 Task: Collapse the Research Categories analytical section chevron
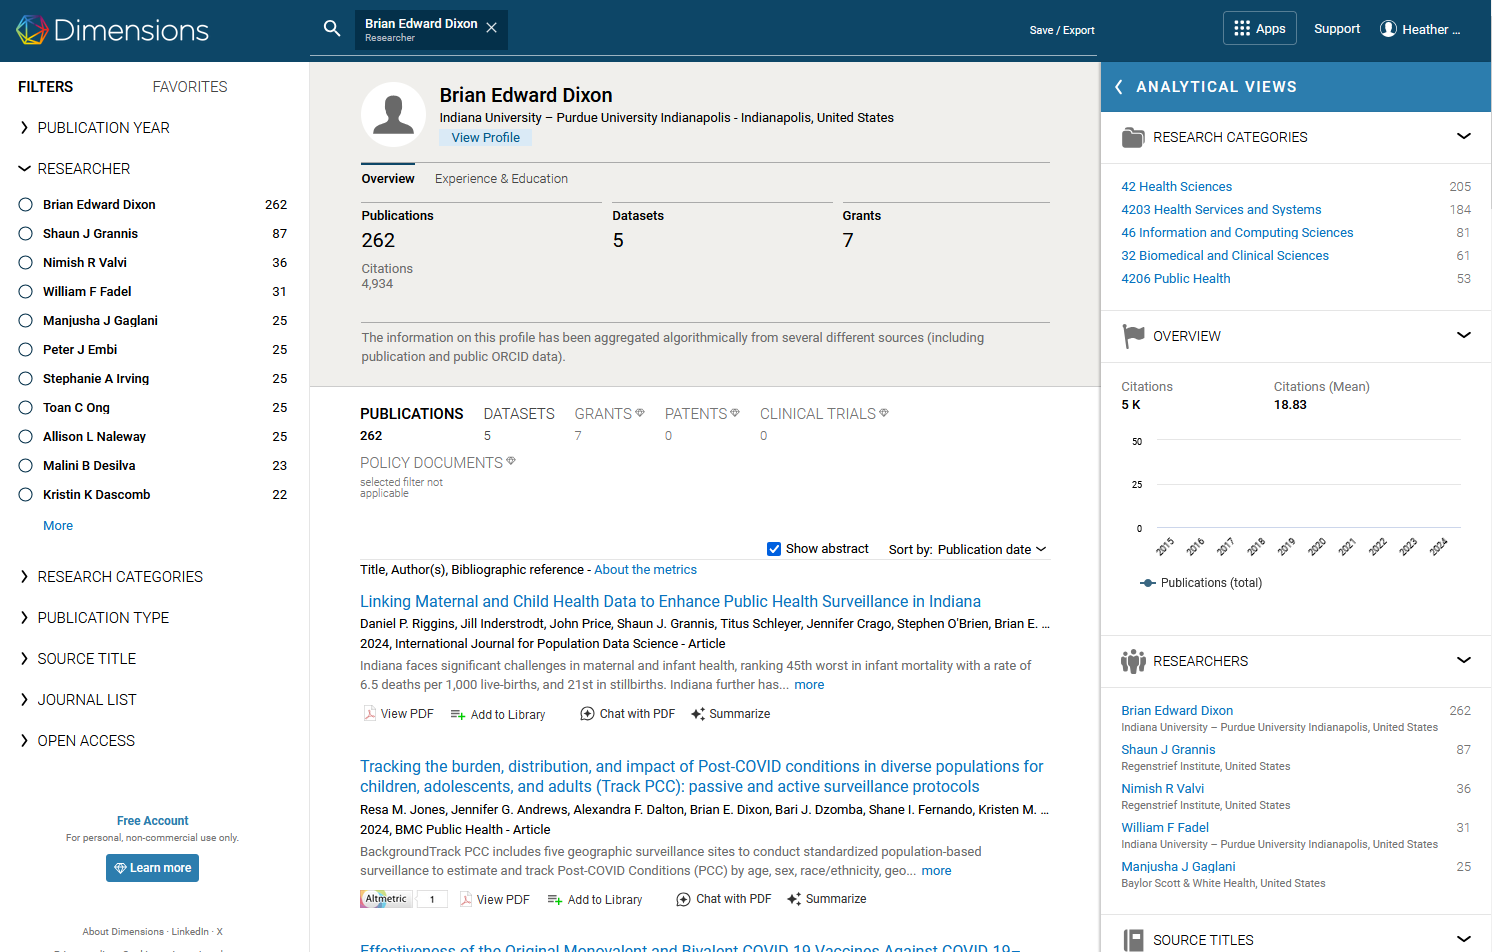click(x=1464, y=137)
